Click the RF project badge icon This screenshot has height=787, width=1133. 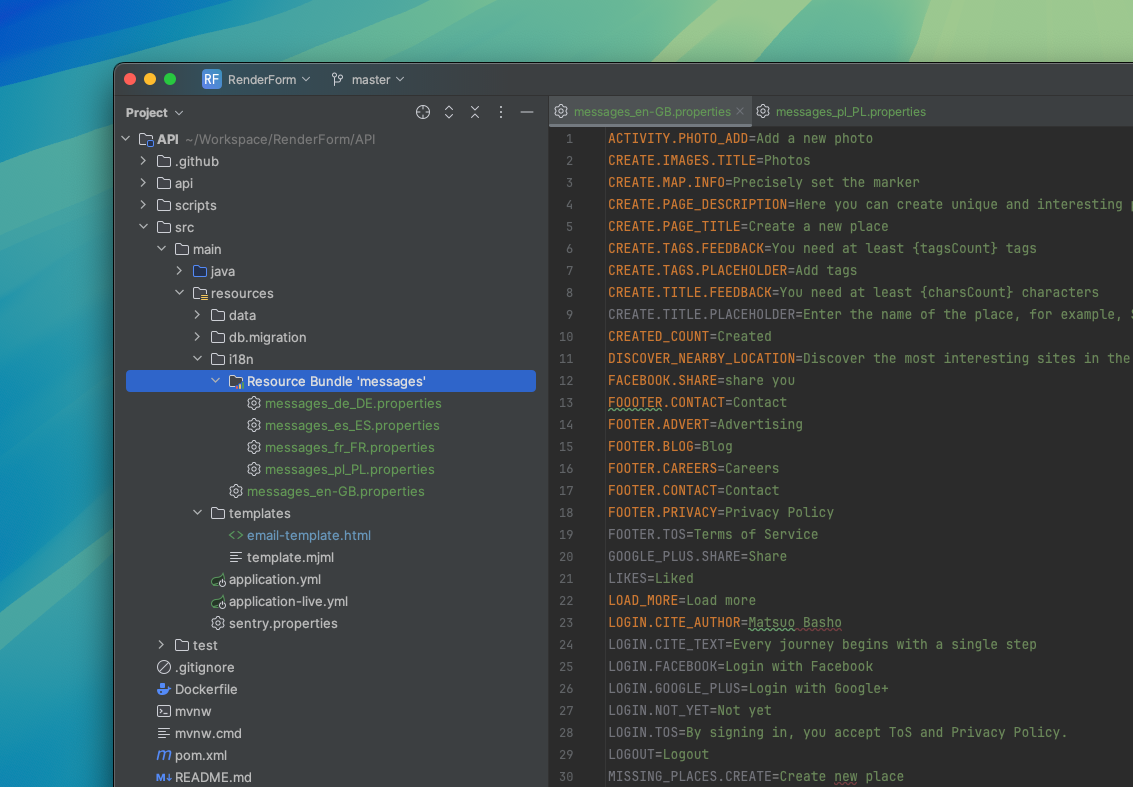[x=211, y=79]
